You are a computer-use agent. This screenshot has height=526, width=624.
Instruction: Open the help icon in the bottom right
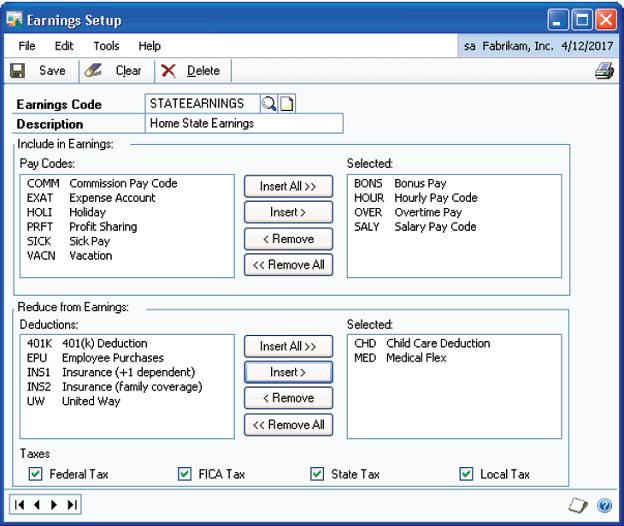(x=605, y=506)
